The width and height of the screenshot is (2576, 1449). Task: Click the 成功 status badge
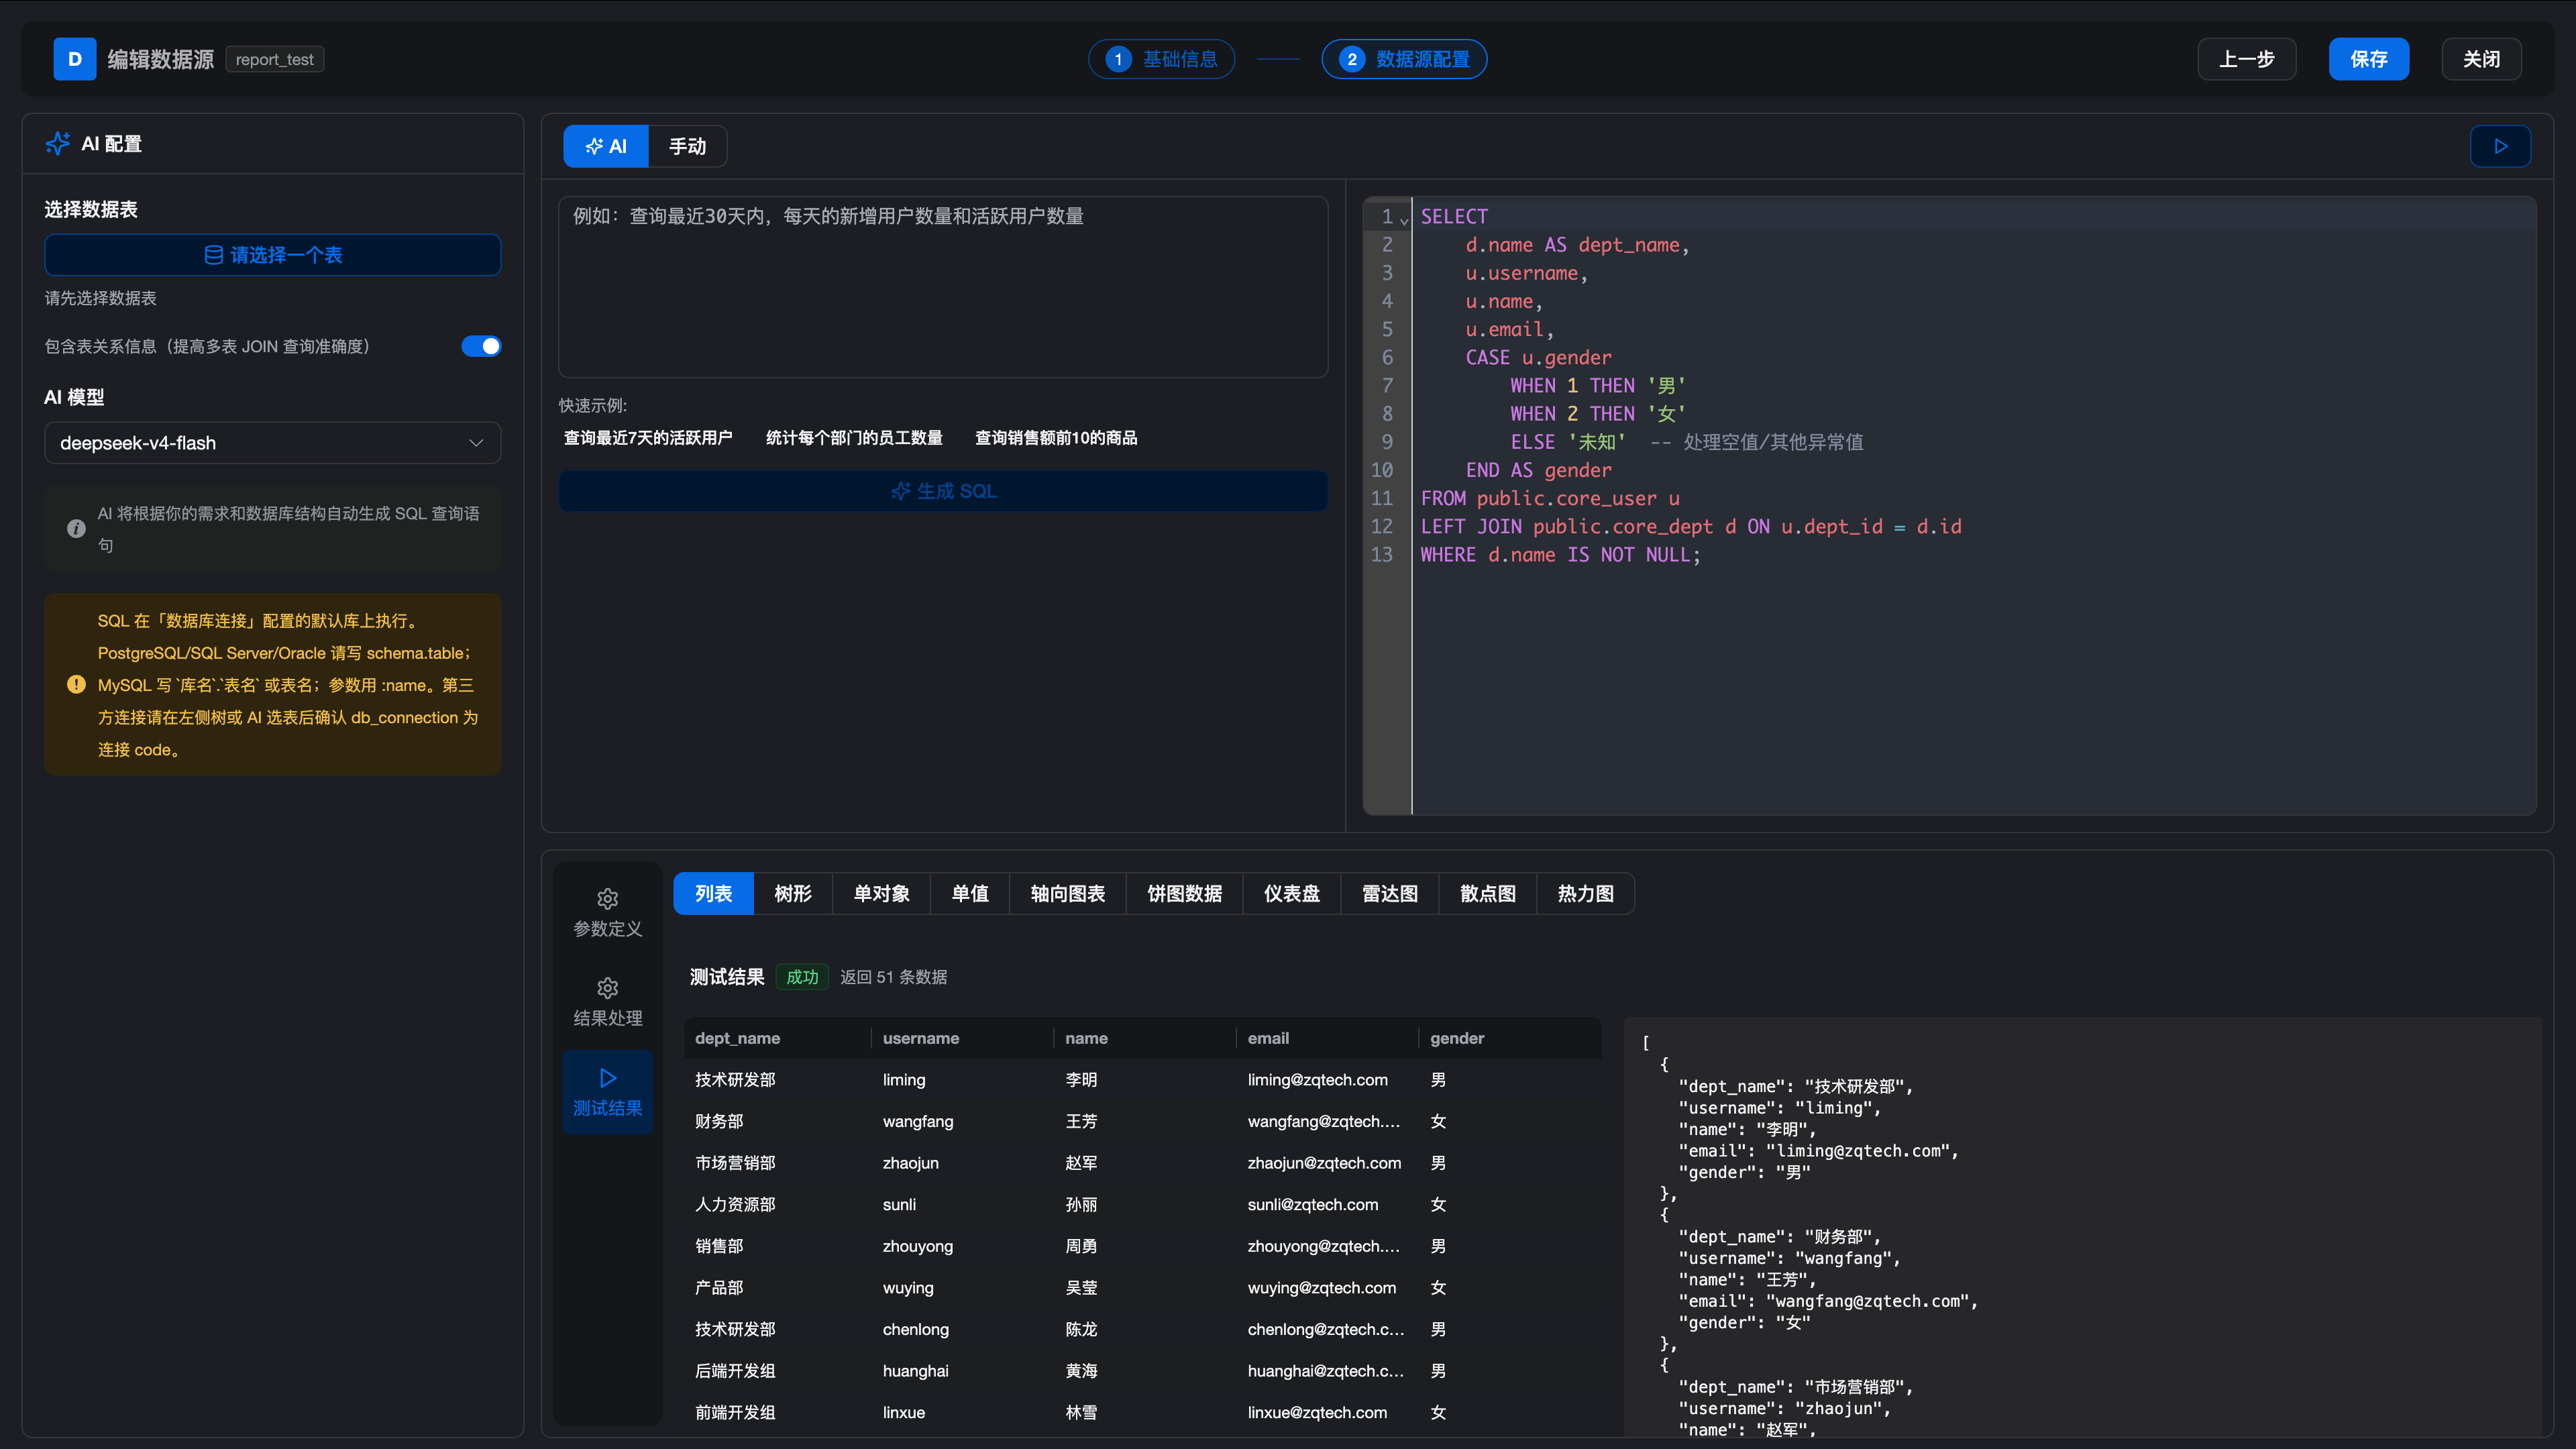coord(802,977)
